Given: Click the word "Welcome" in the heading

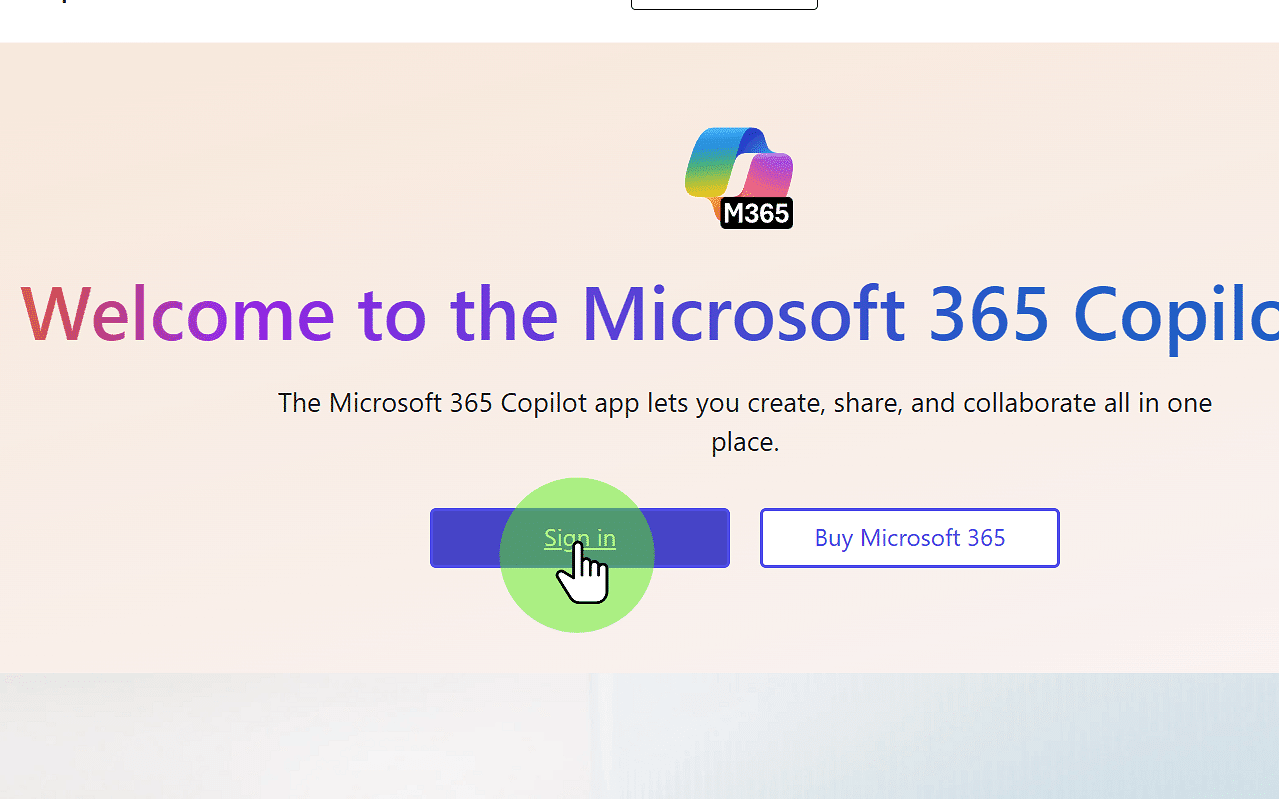Looking at the screenshot, I should (x=177, y=314).
